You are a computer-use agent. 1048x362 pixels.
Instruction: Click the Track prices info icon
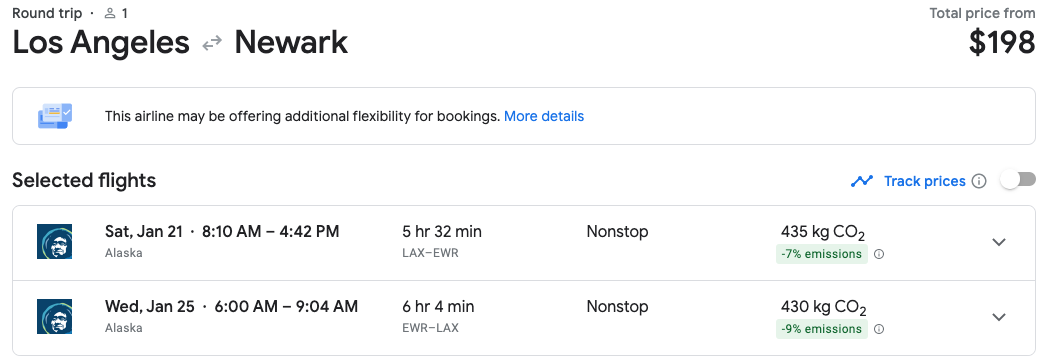point(979,181)
